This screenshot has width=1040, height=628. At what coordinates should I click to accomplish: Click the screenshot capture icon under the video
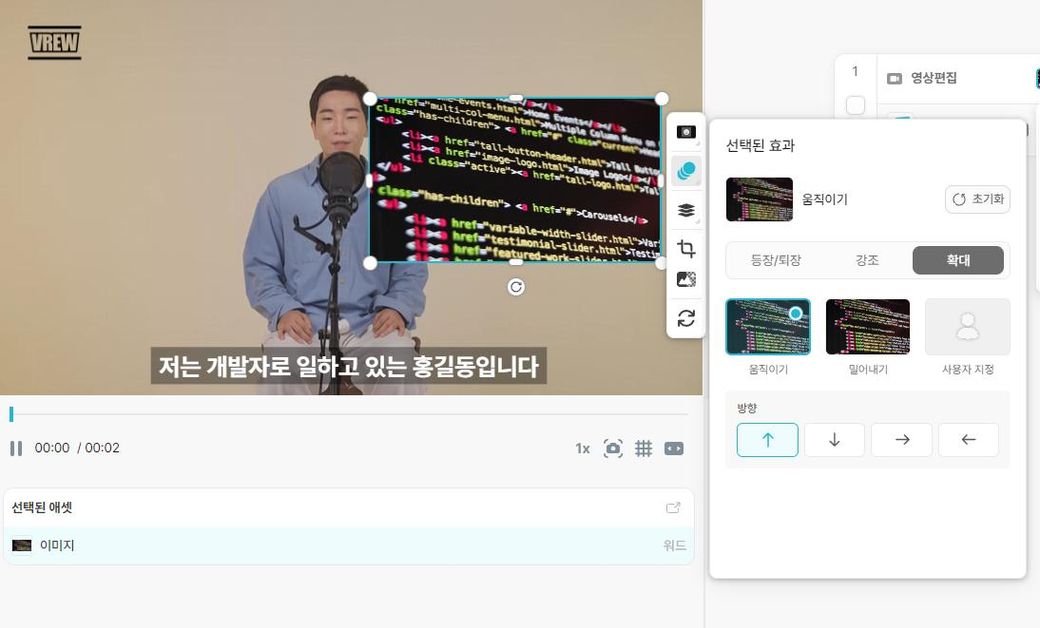613,448
